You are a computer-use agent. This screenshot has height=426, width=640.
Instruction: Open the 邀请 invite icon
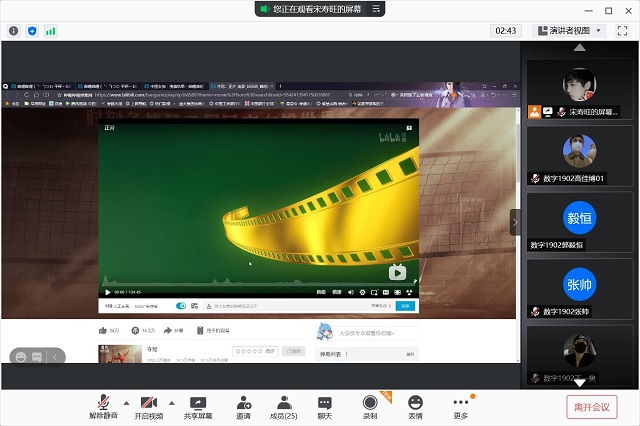click(x=243, y=402)
